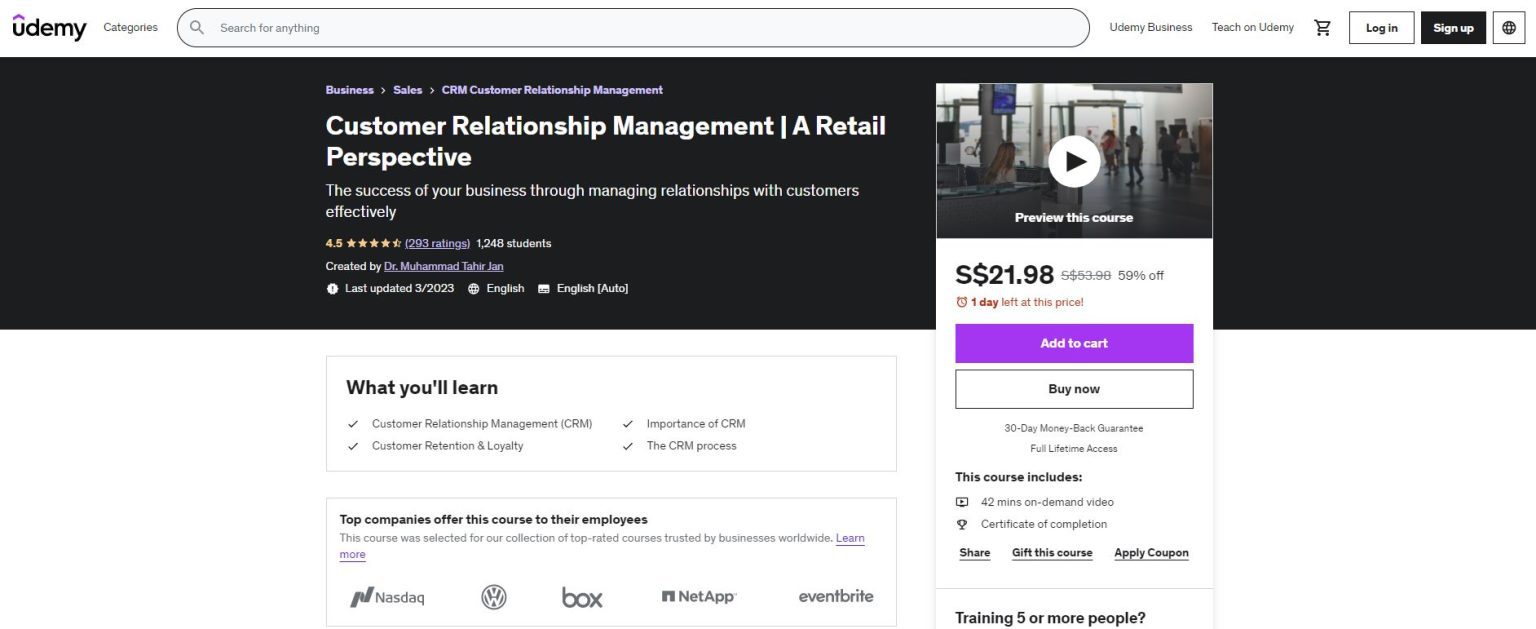This screenshot has height=629, width=1536.
Task: Sign up for a Udemy account
Action: [x=1452, y=27]
